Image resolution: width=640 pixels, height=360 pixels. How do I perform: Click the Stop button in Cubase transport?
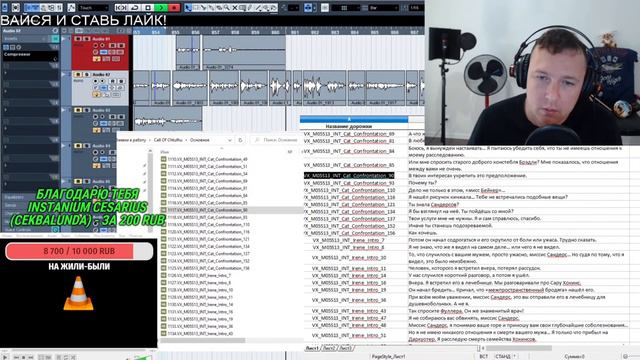click(x=148, y=8)
